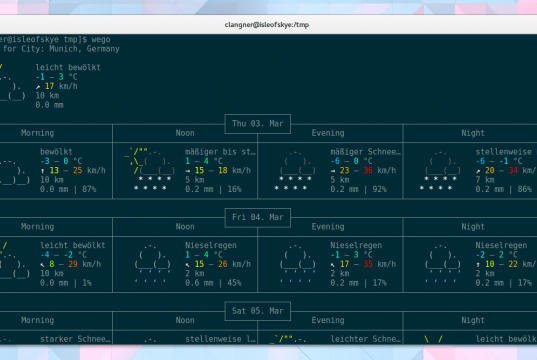Click the current precipitation '0.0 mm' value
The image size is (537, 360).
[49, 105]
